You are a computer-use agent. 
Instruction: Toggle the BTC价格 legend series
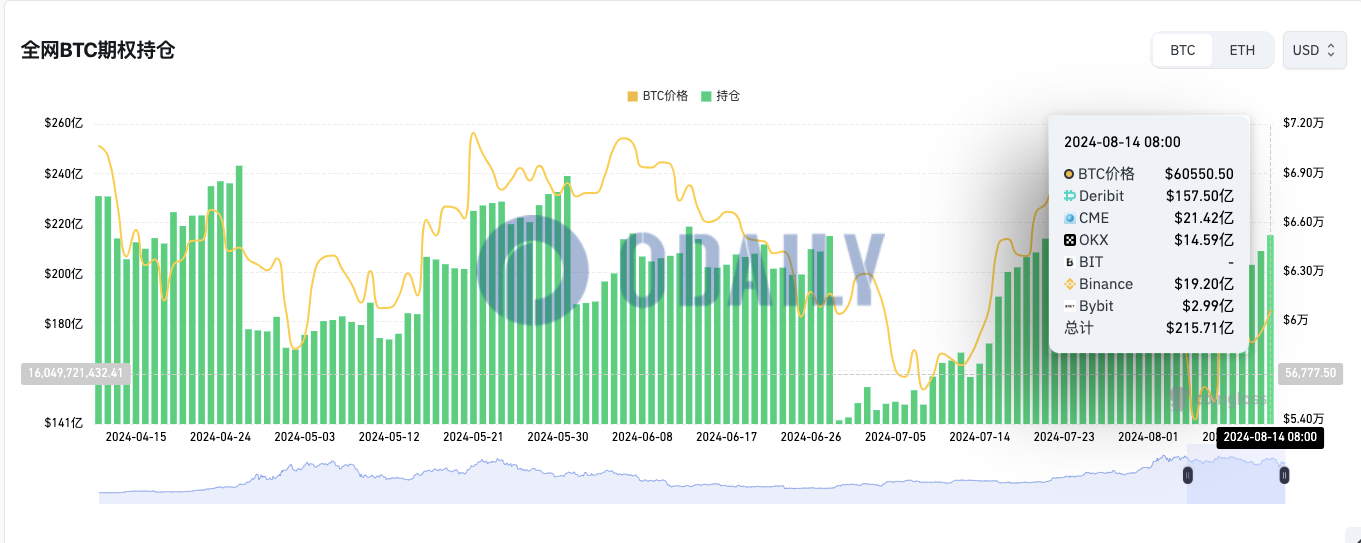click(x=658, y=96)
